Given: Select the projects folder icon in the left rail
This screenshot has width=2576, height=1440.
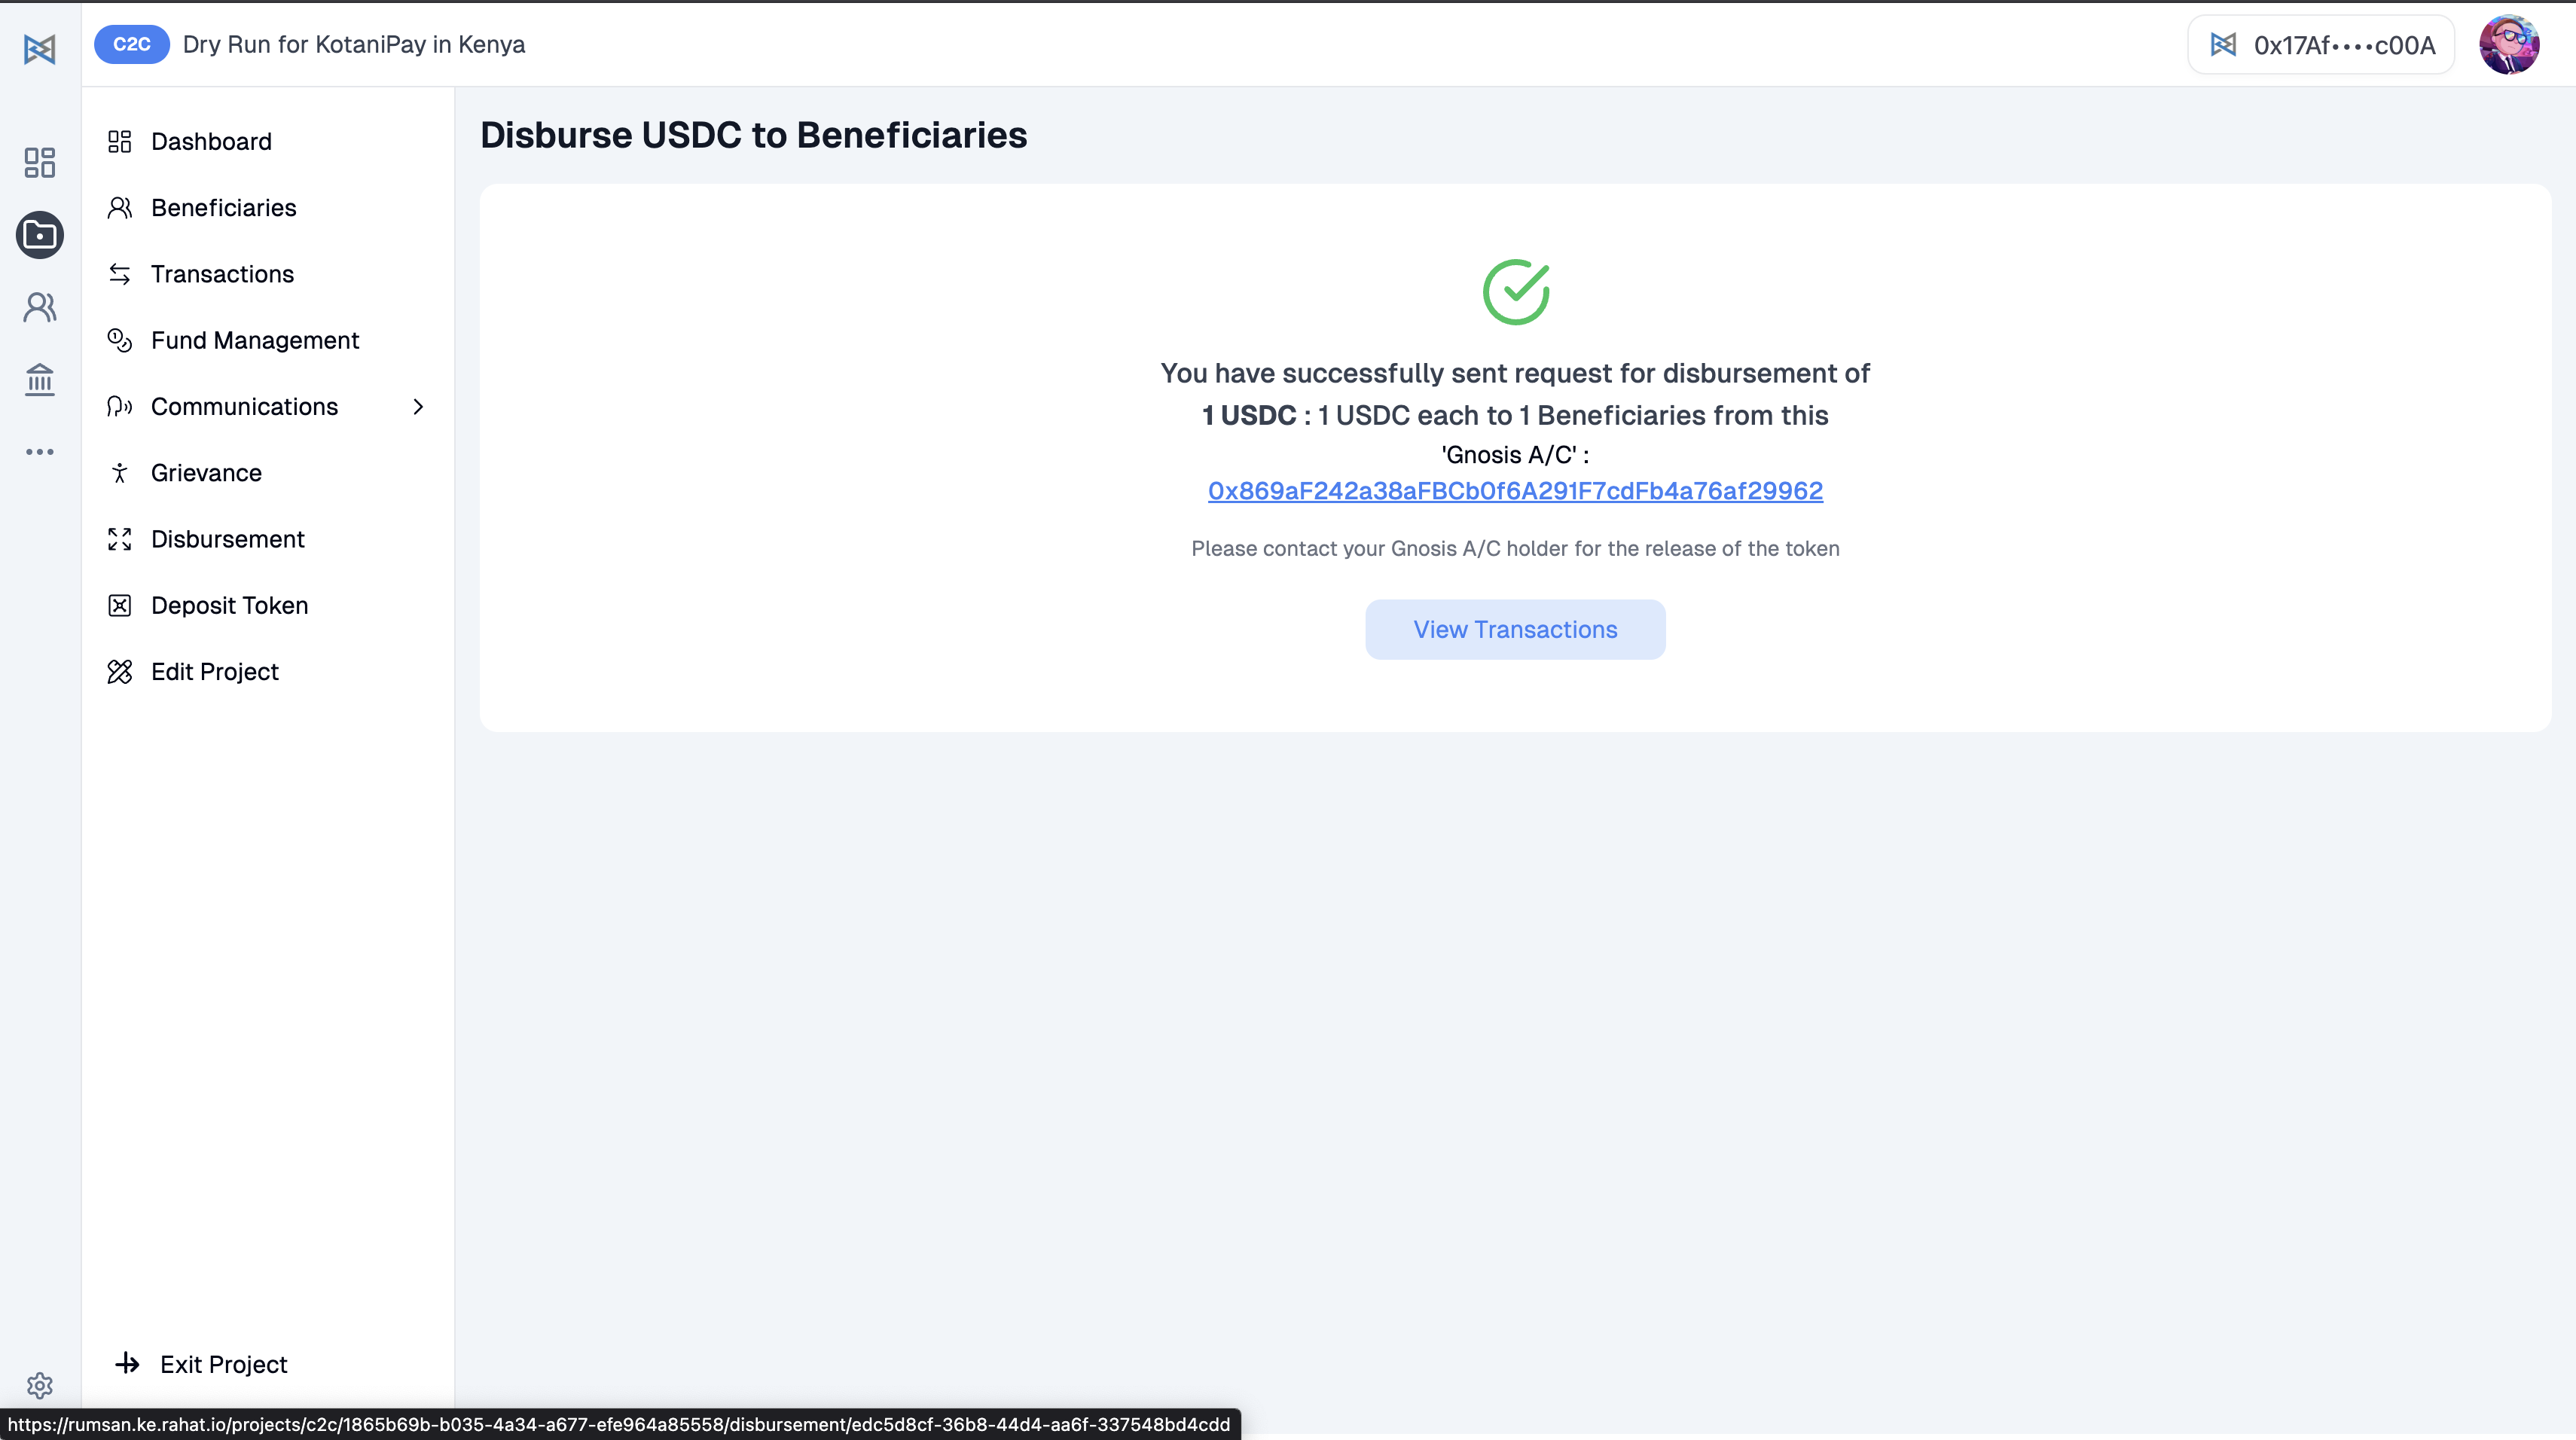Looking at the screenshot, I should point(40,235).
